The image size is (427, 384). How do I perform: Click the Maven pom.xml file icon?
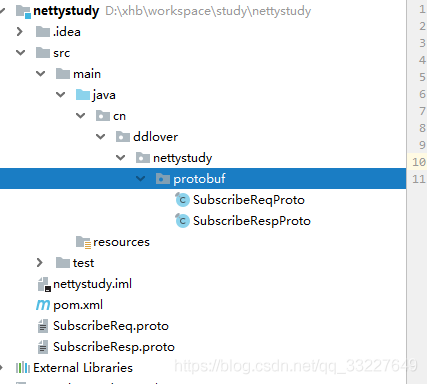point(43,305)
